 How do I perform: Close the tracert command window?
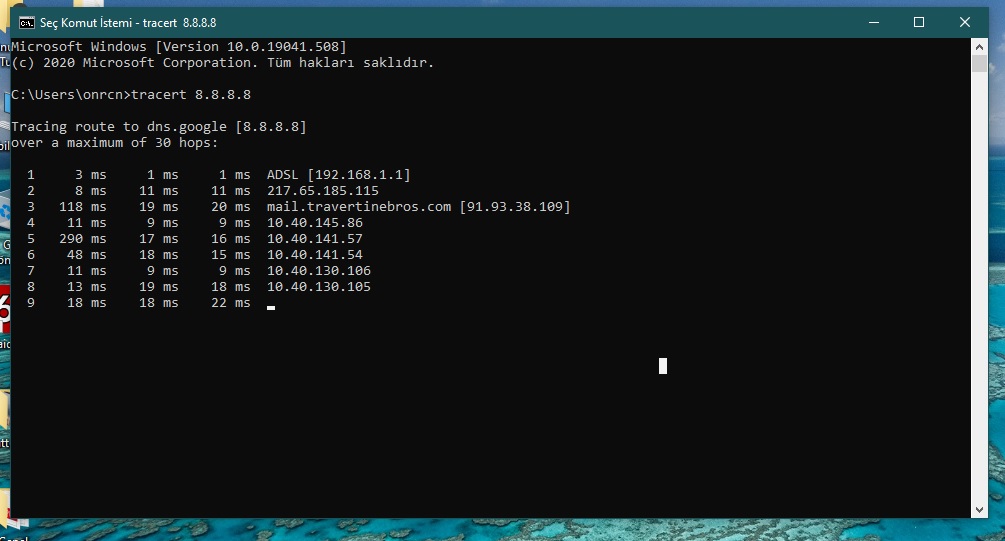965,22
